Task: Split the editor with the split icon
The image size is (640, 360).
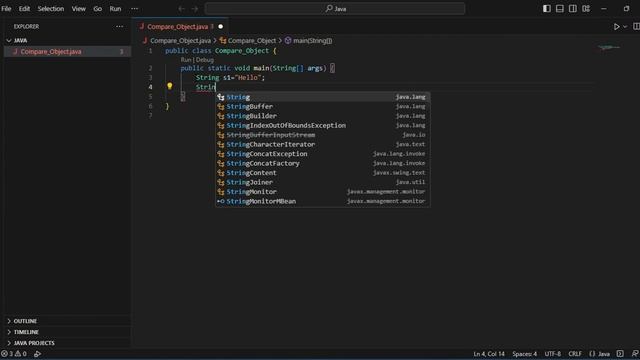Action: click(x=636, y=27)
